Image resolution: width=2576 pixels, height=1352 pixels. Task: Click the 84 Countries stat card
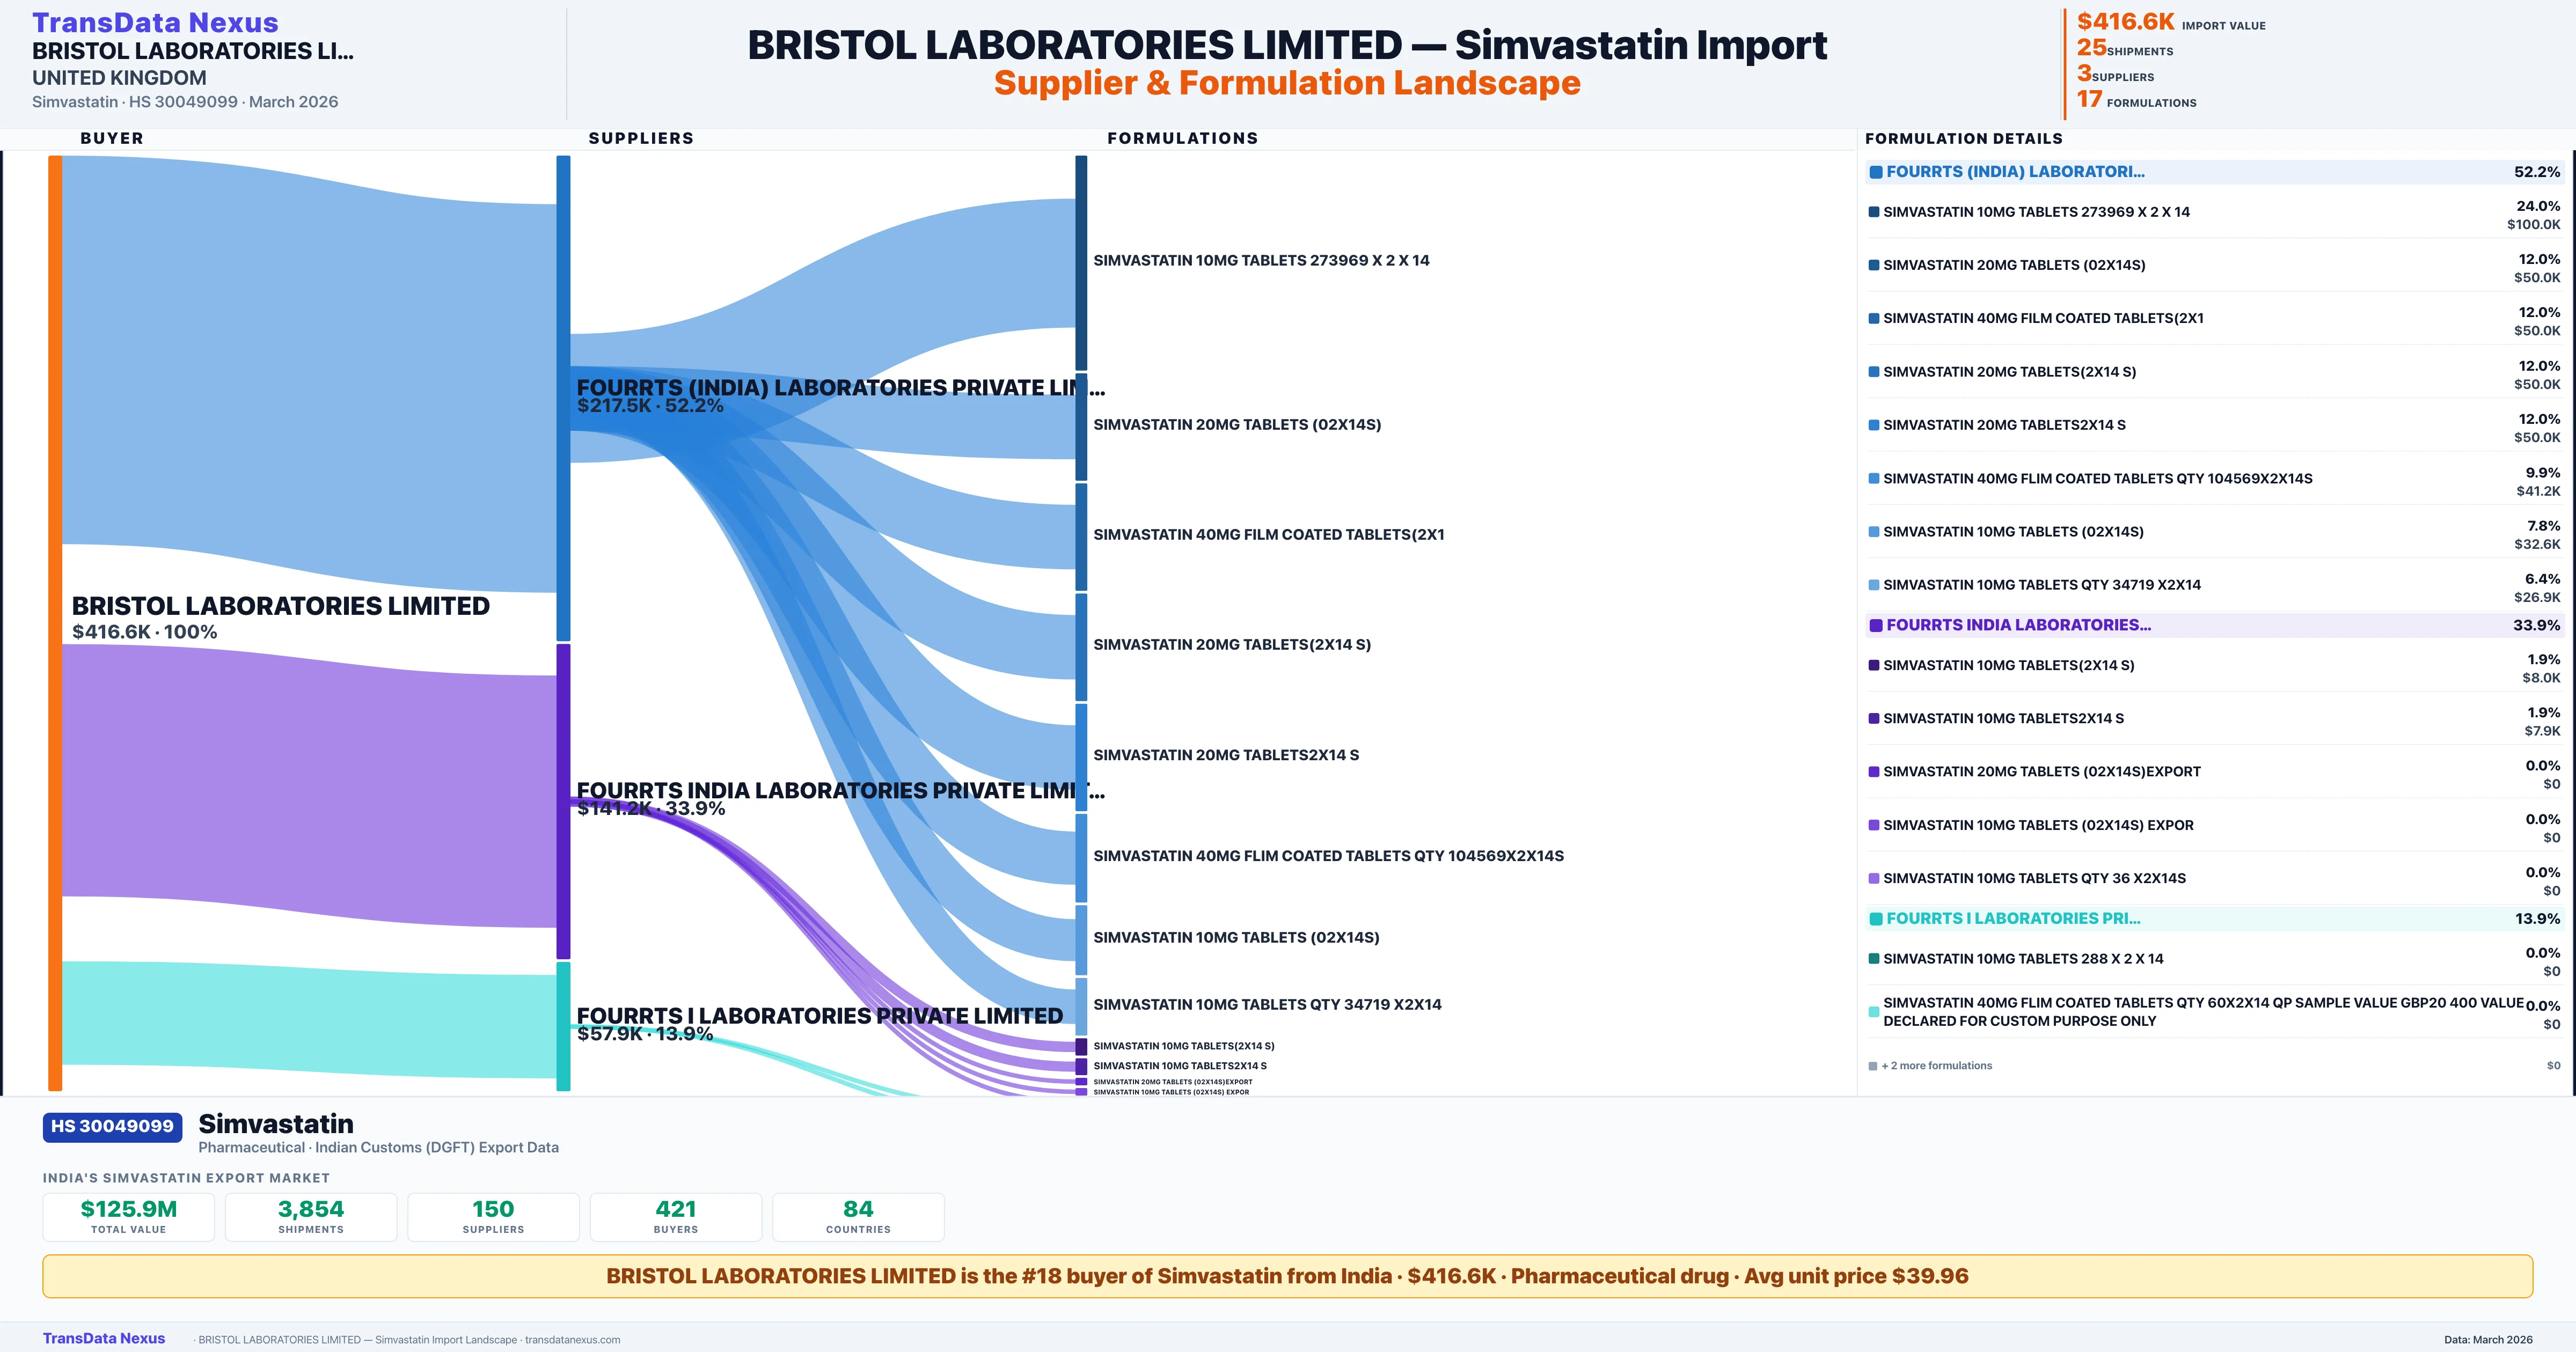[x=857, y=1216]
